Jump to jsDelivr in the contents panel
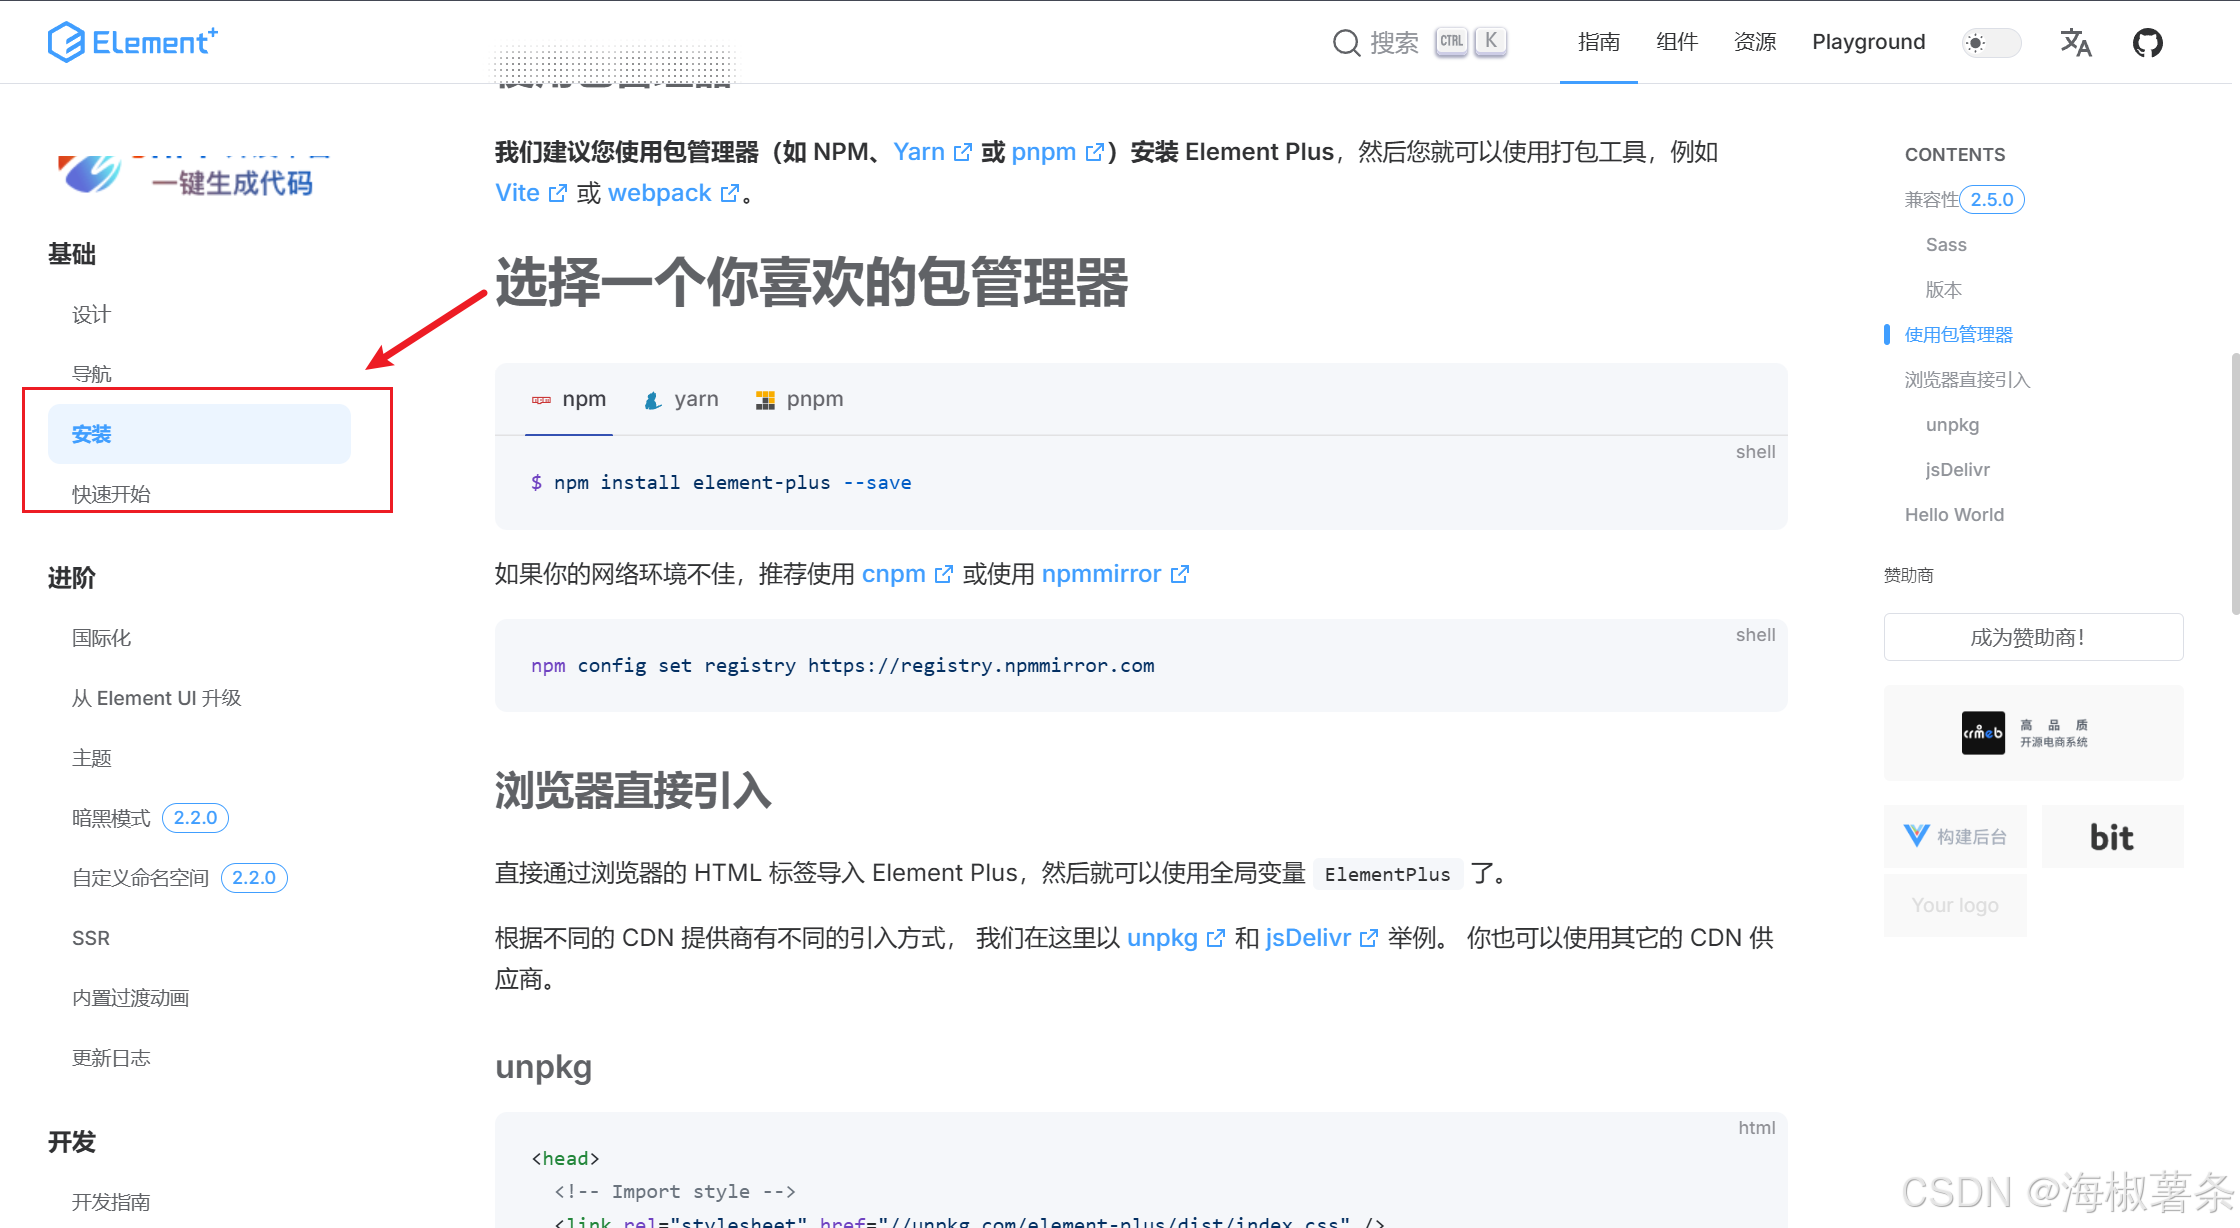Screen dimensions: 2240x1228 pyautogui.click(x=1956, y=469)
